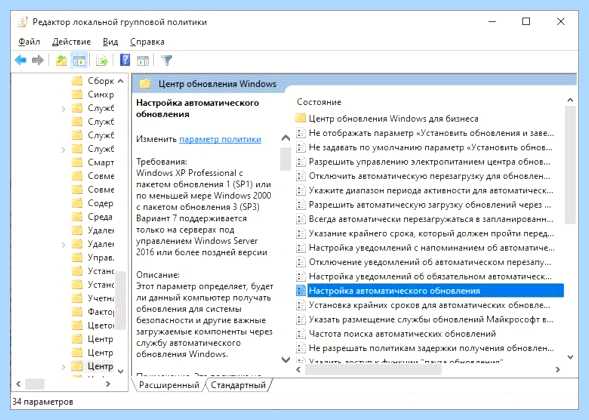The image size is (589, 420).
Task: Switch to the Расширенный tab
Action: [169, 385]
